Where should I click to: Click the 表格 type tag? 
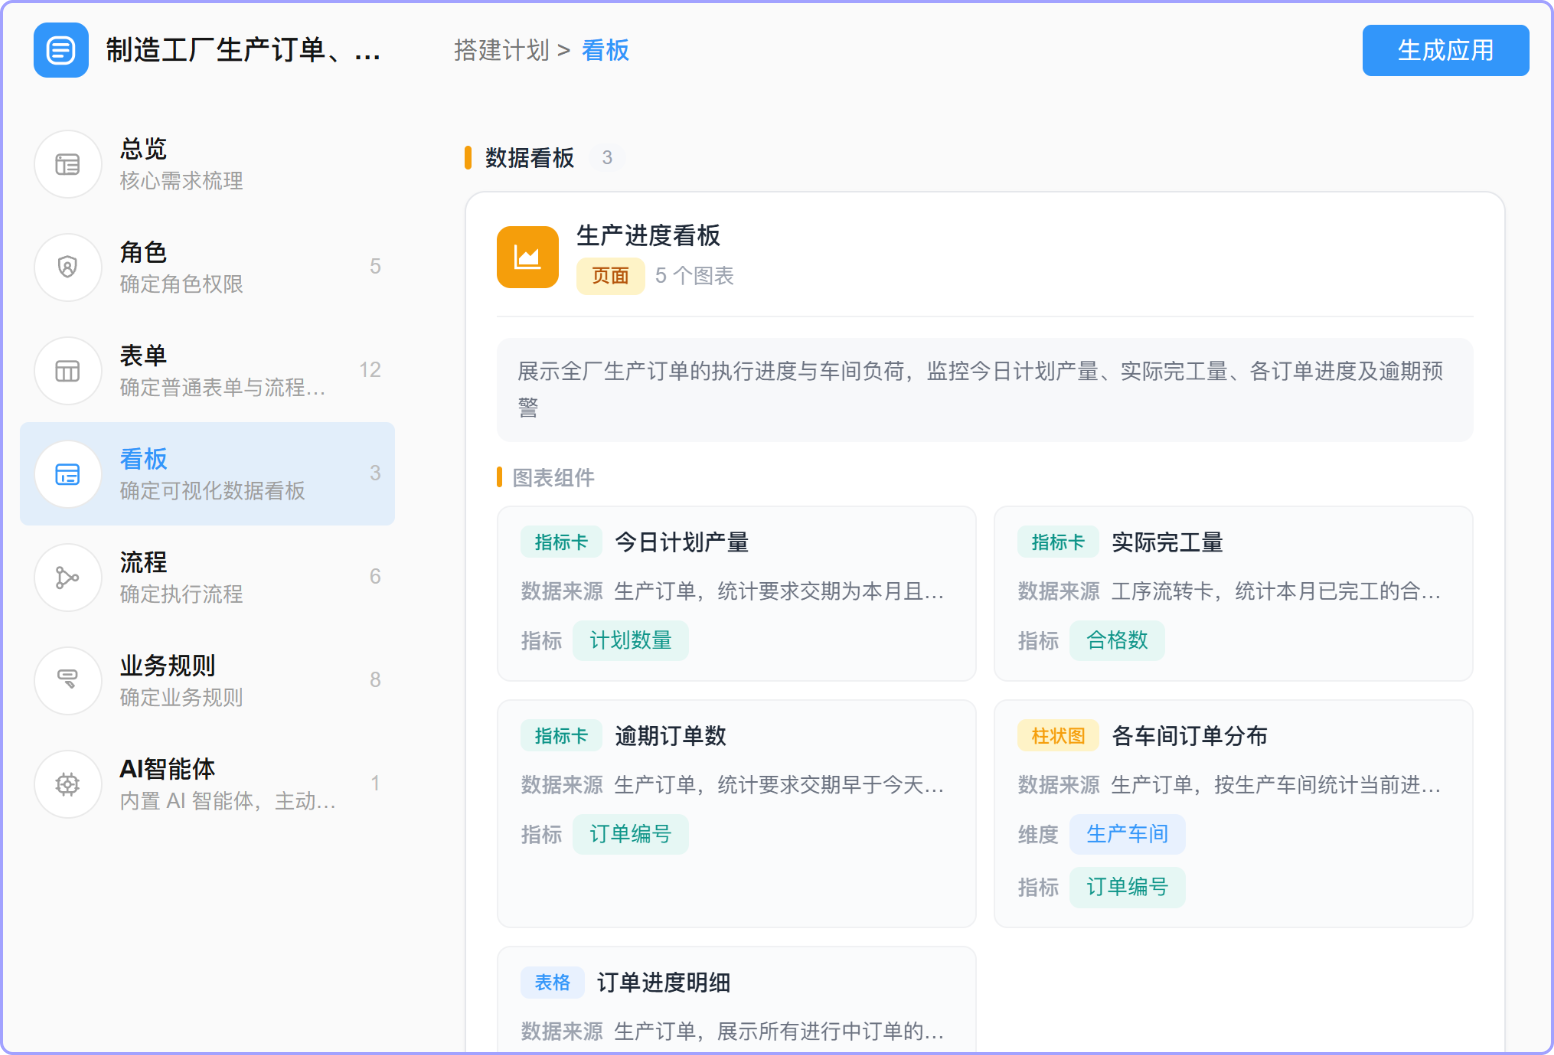(x=552, y=982)
